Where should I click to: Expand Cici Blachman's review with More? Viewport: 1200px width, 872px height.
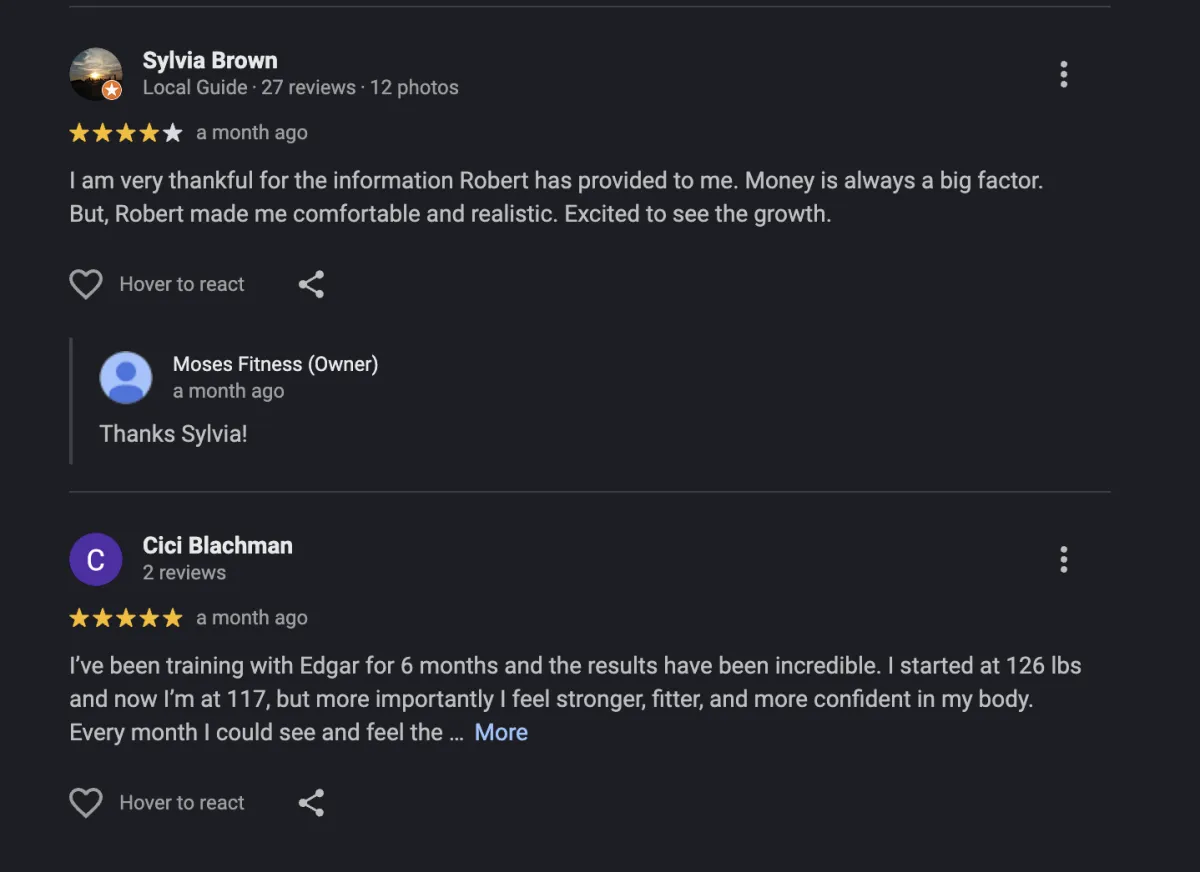(501, 732)
